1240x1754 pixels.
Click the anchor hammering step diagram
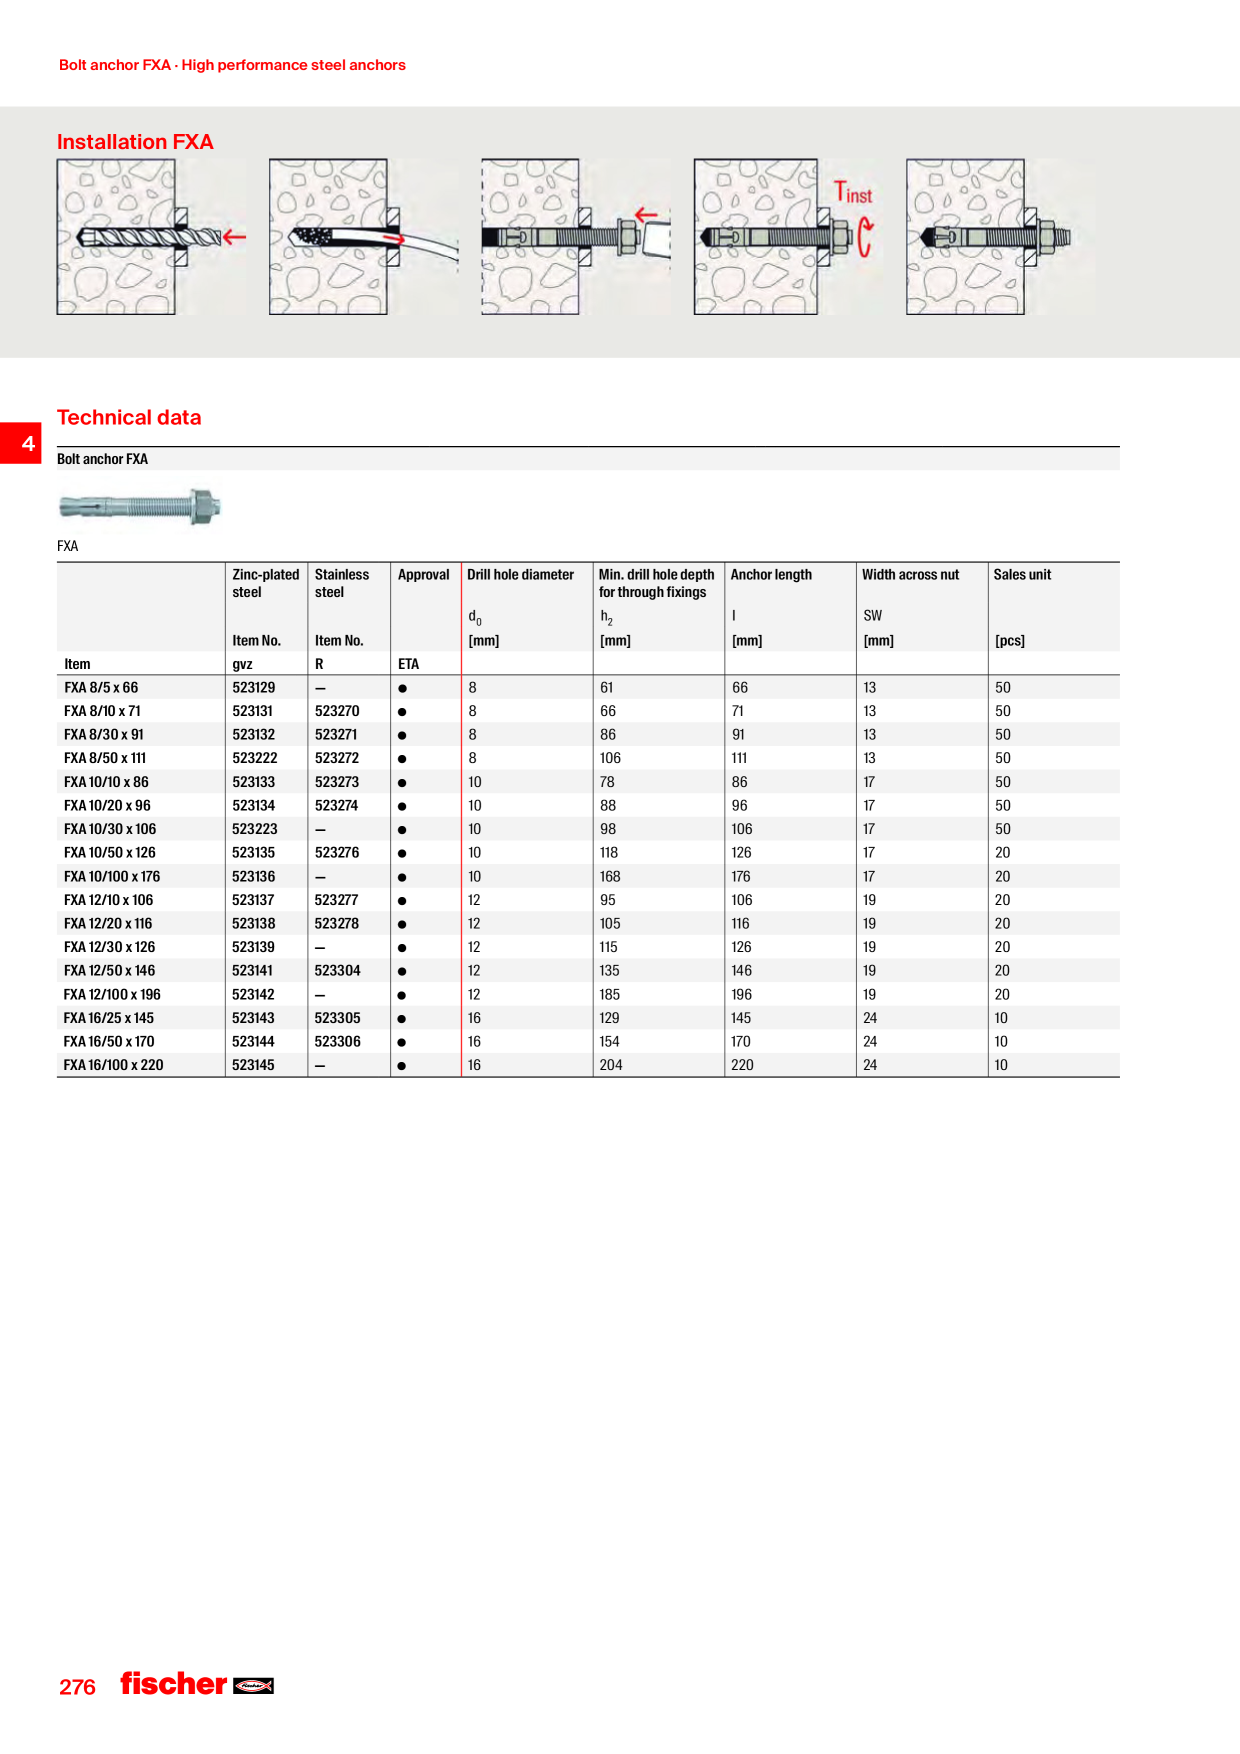576,237
